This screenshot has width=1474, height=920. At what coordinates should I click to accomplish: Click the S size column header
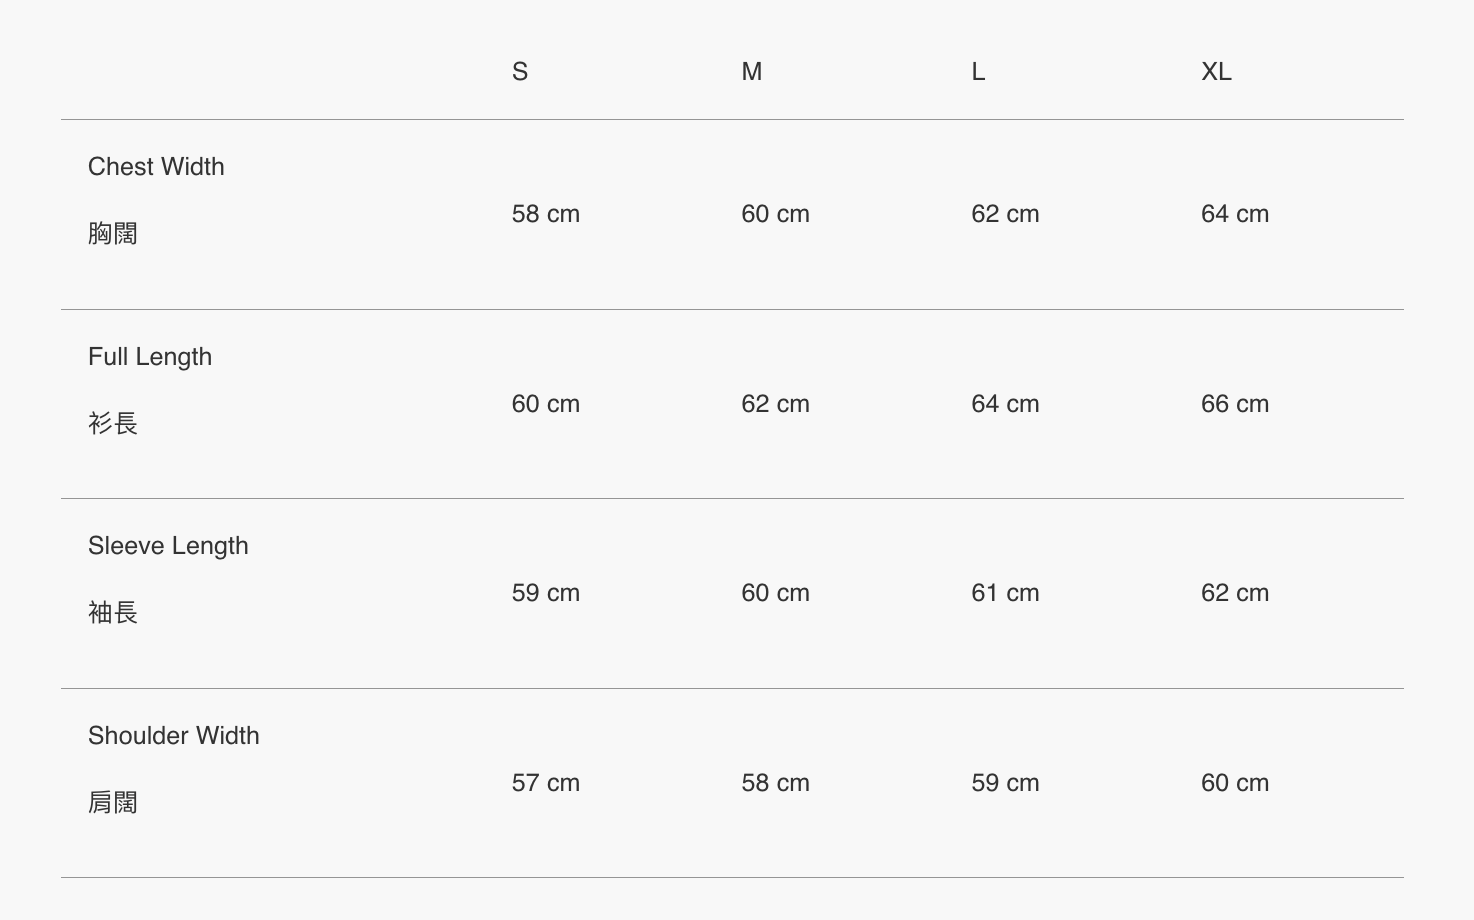pyautogui.click(x=520, y=72)
